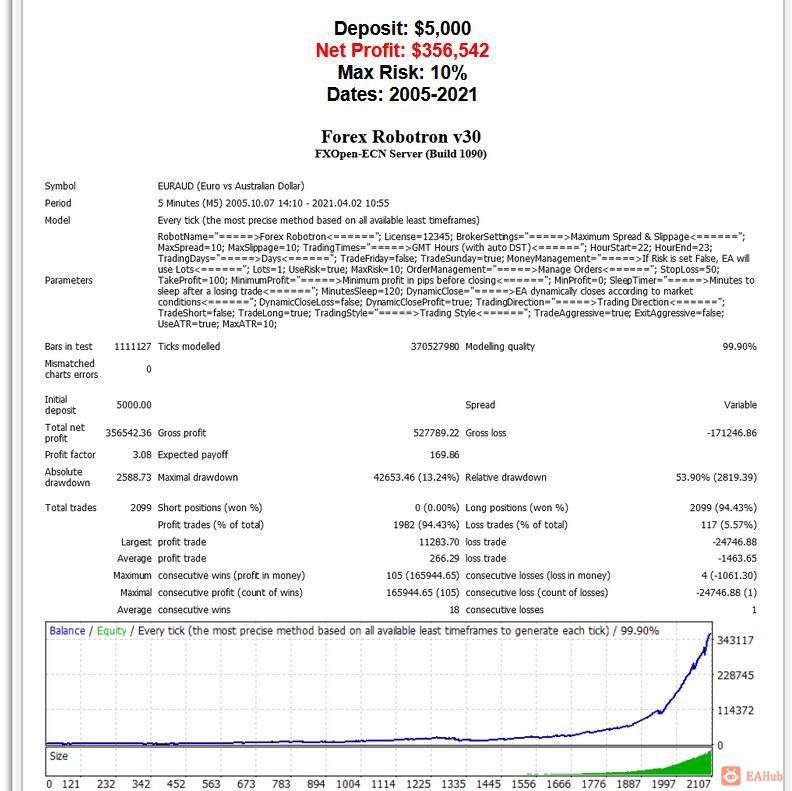792x791 pixels.
Task: Click the relative drawdown value "53.90% (2819.39)"
Action: click(716, 477)
